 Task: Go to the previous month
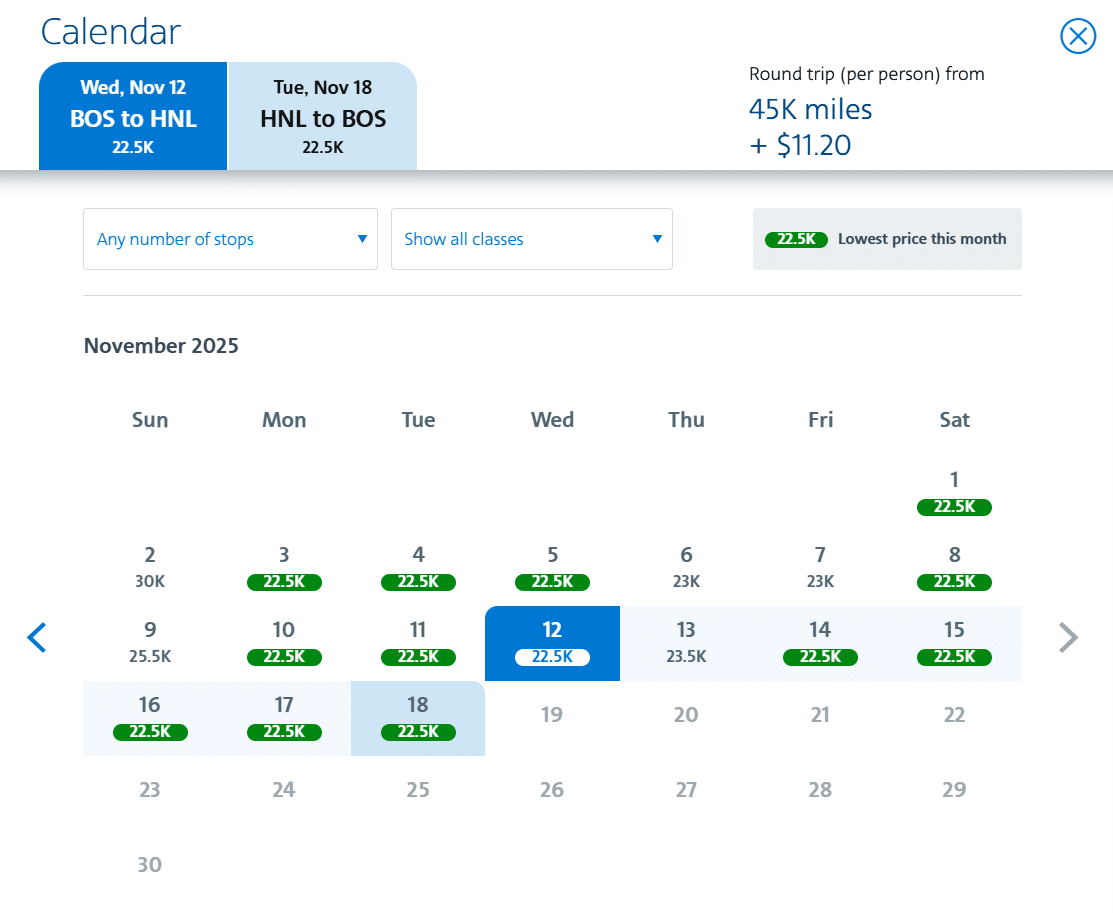click(37, 637)
